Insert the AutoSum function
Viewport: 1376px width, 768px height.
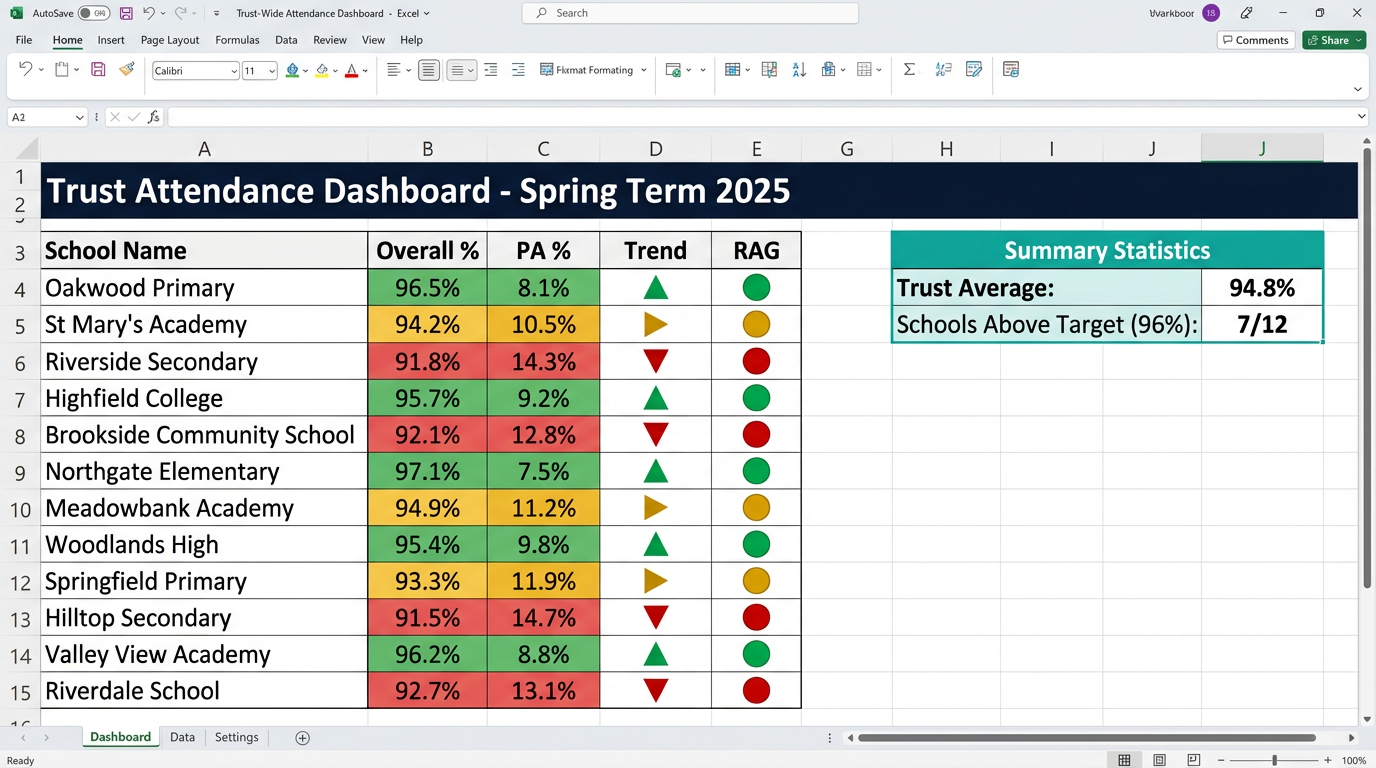(908, 70)
